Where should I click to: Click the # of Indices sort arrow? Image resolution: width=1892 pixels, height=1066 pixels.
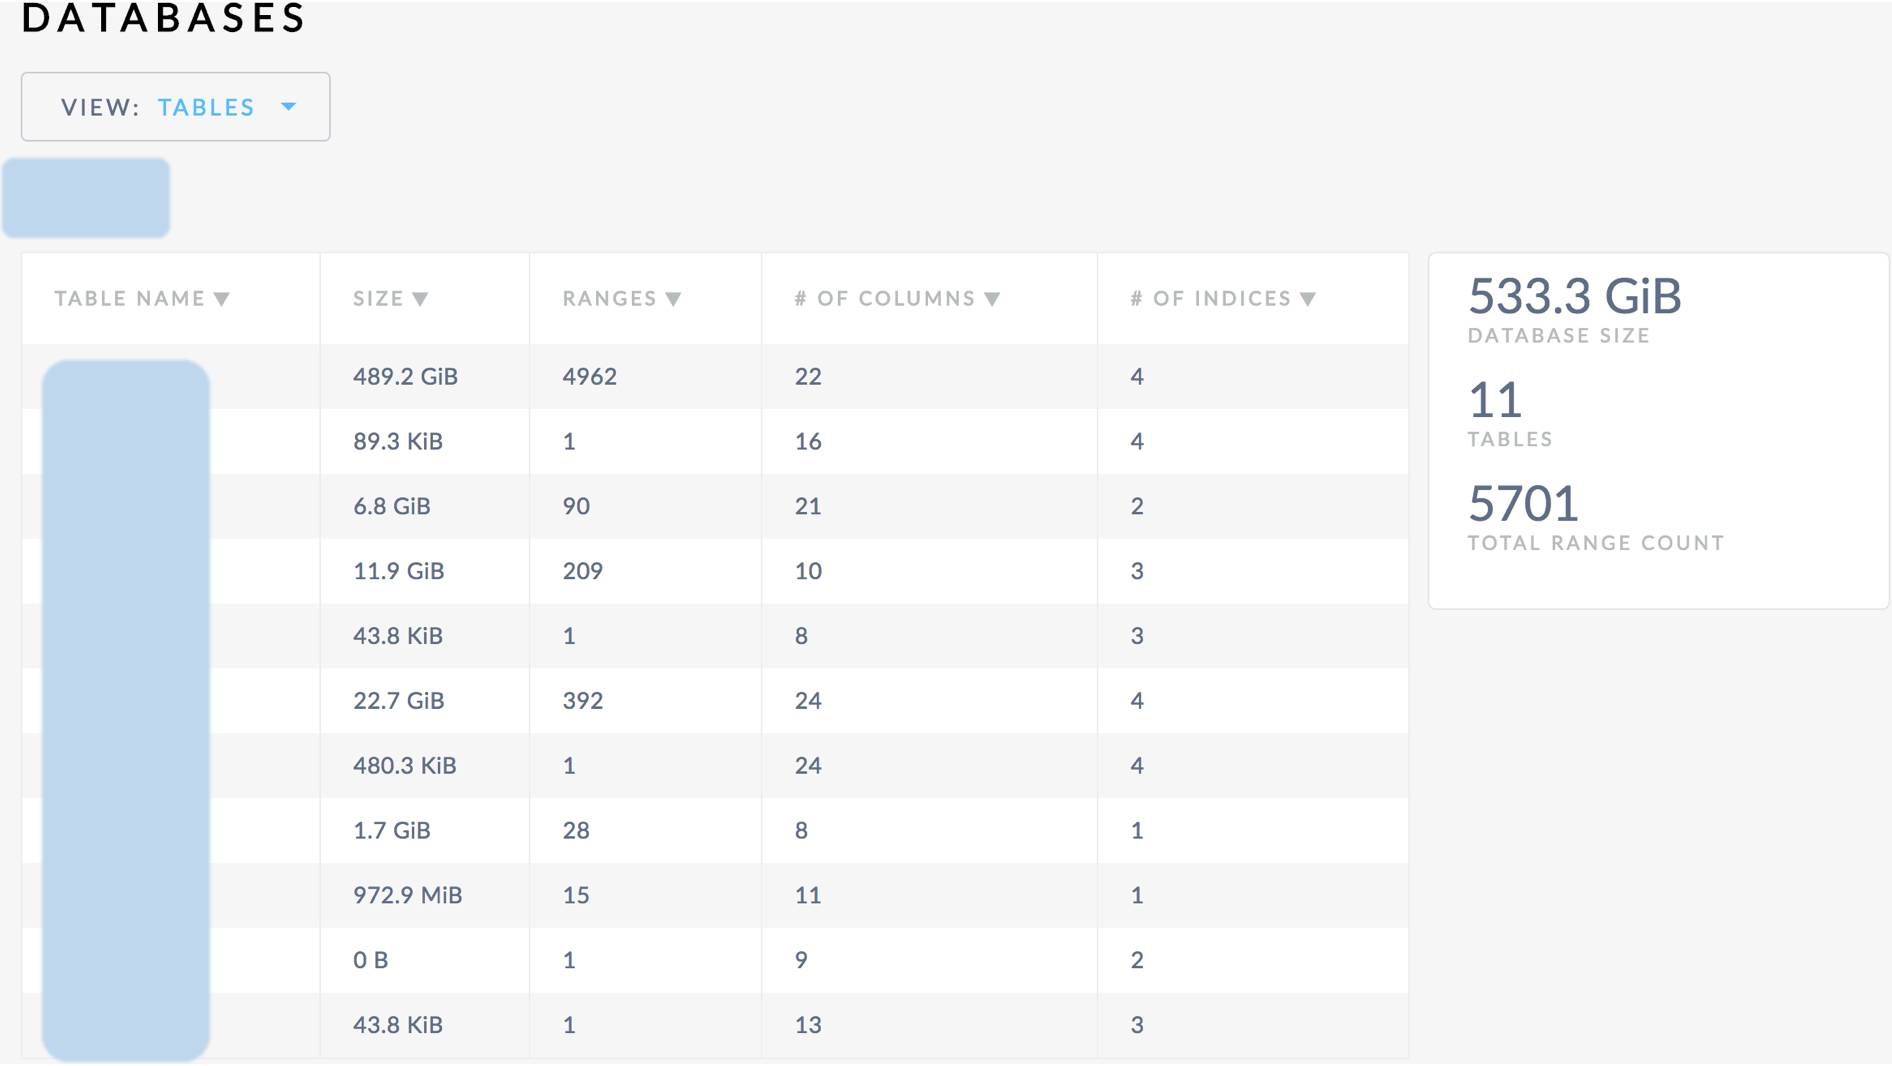point(1308,299)
